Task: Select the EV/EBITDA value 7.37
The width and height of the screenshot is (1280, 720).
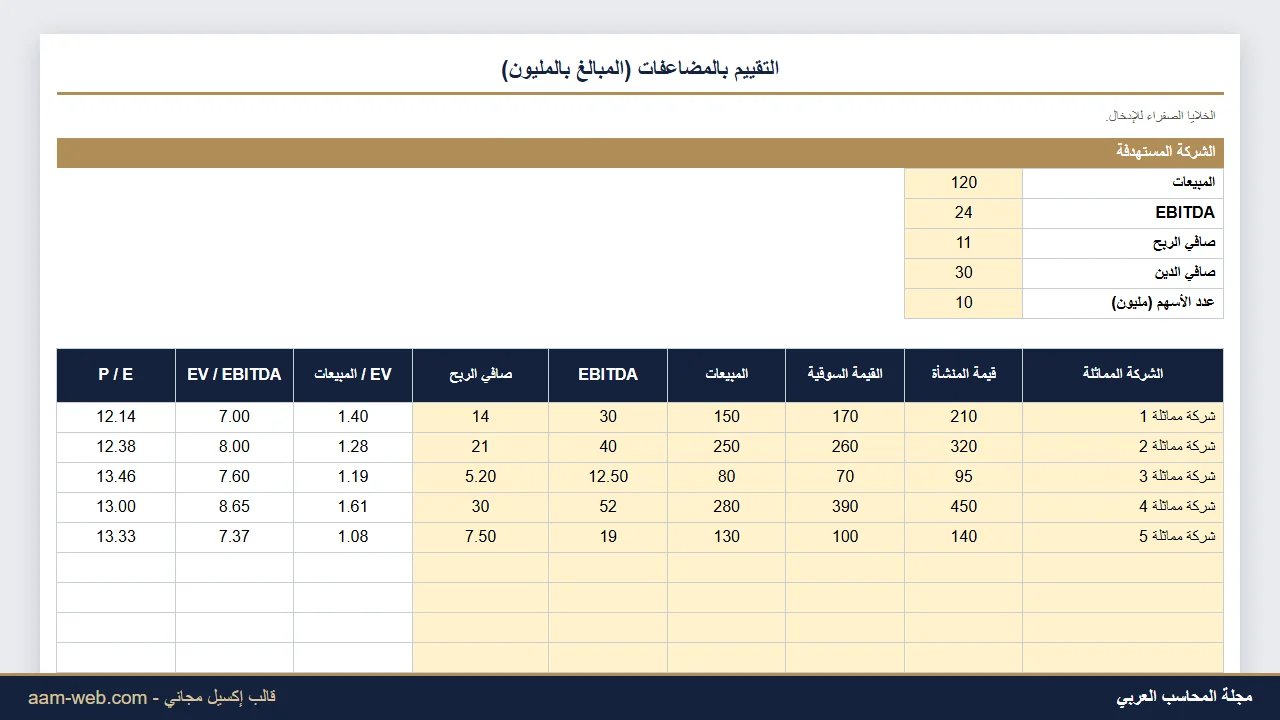Action: [234, 537]
